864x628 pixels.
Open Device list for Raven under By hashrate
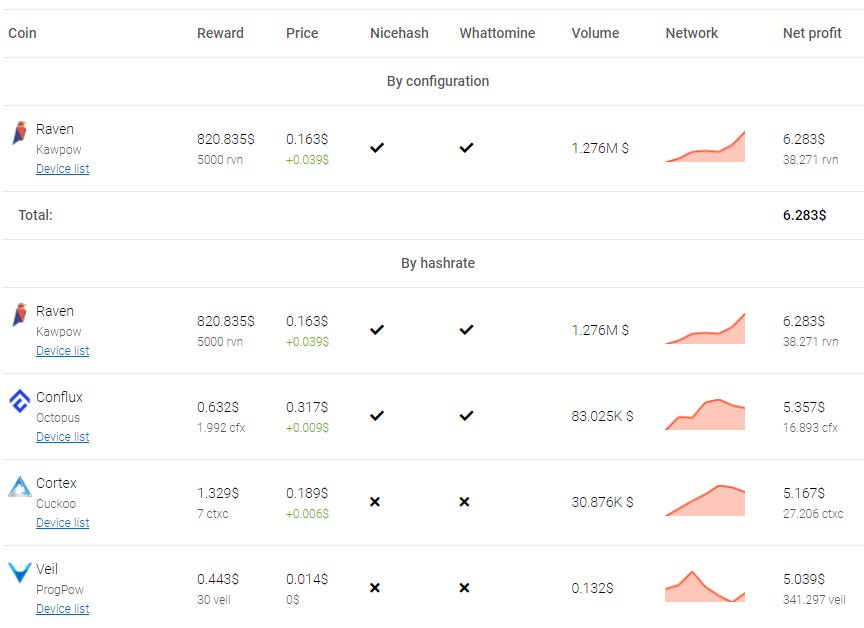point(62,351)
